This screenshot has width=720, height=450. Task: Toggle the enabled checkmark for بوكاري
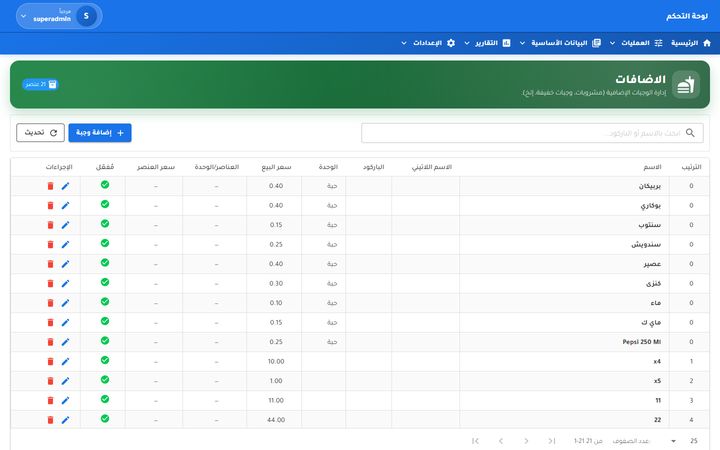point(105,204)
